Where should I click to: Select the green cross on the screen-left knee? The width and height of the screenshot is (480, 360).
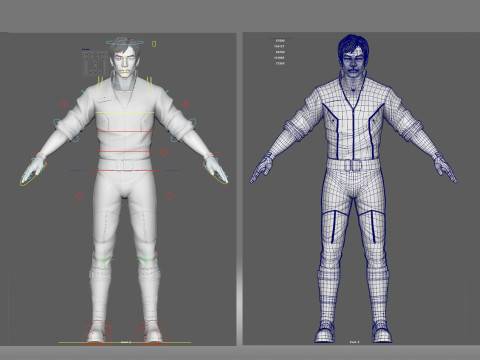coord(105,259)
